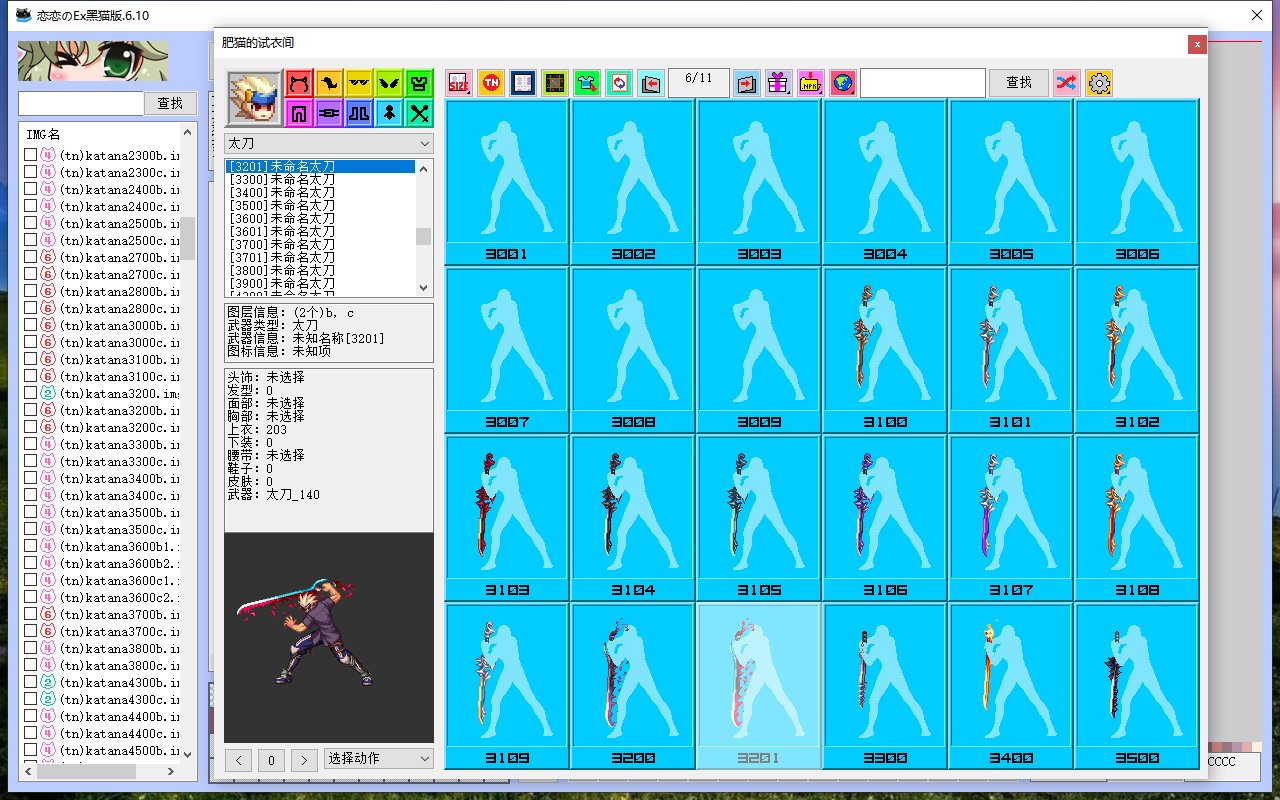
Task: Show next animation frame with right arrow
Action: pos(304,760)
